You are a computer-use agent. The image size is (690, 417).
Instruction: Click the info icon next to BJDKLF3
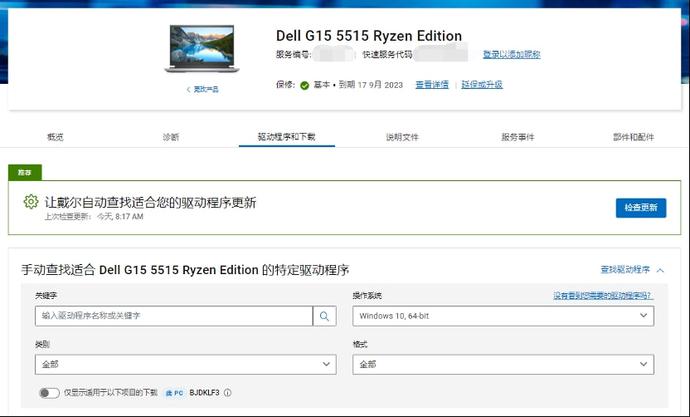click(228, 393)
